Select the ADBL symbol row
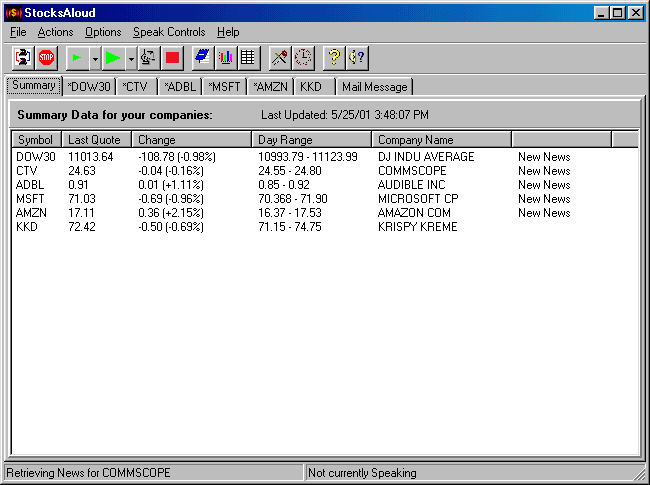The image size is (650, 485). click(x=30, y=185)
